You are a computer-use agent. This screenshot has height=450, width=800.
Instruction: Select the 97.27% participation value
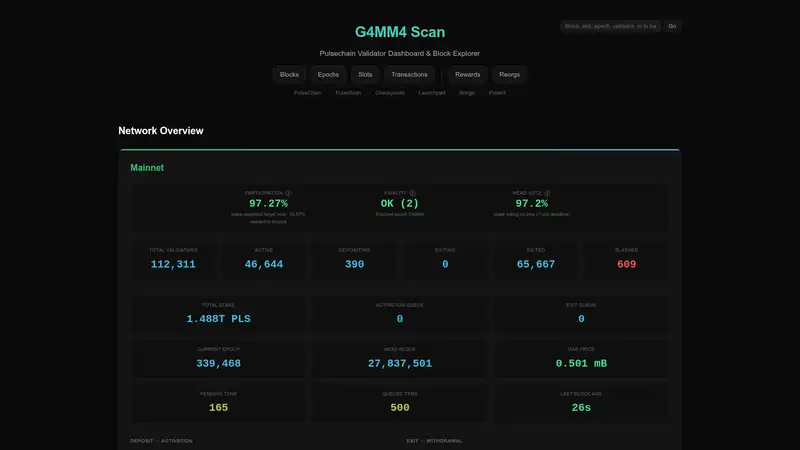click(x=268, y=204)
